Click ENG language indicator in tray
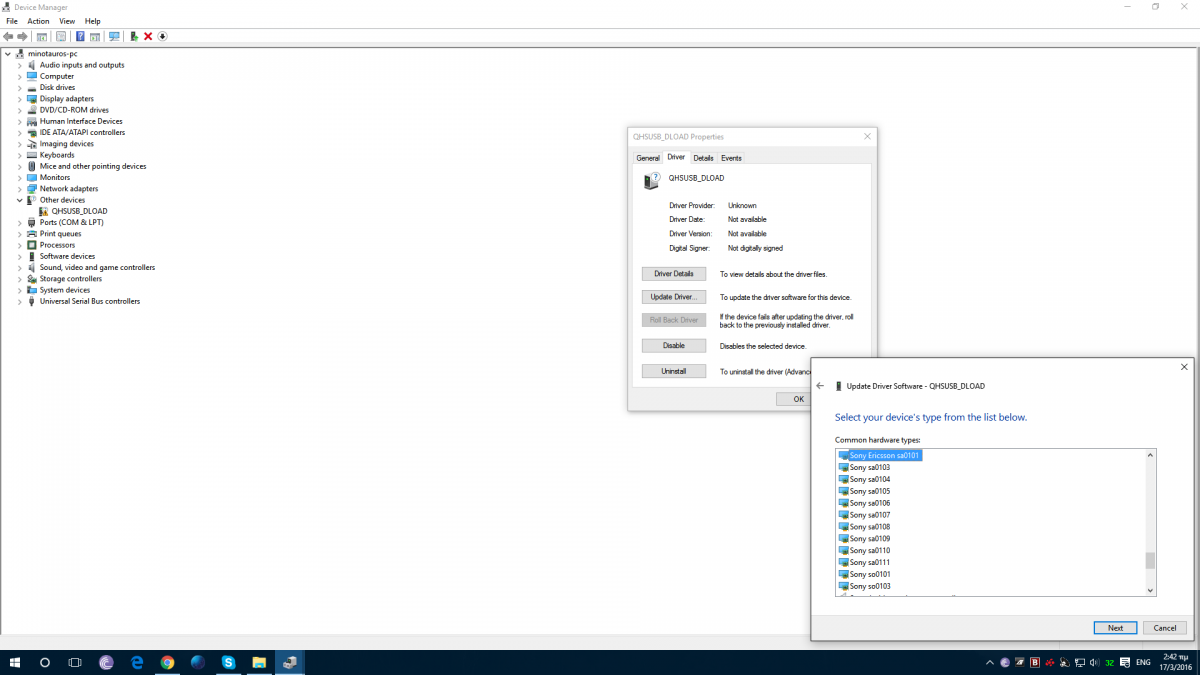1200x675 pixels. pos(1143,663)
